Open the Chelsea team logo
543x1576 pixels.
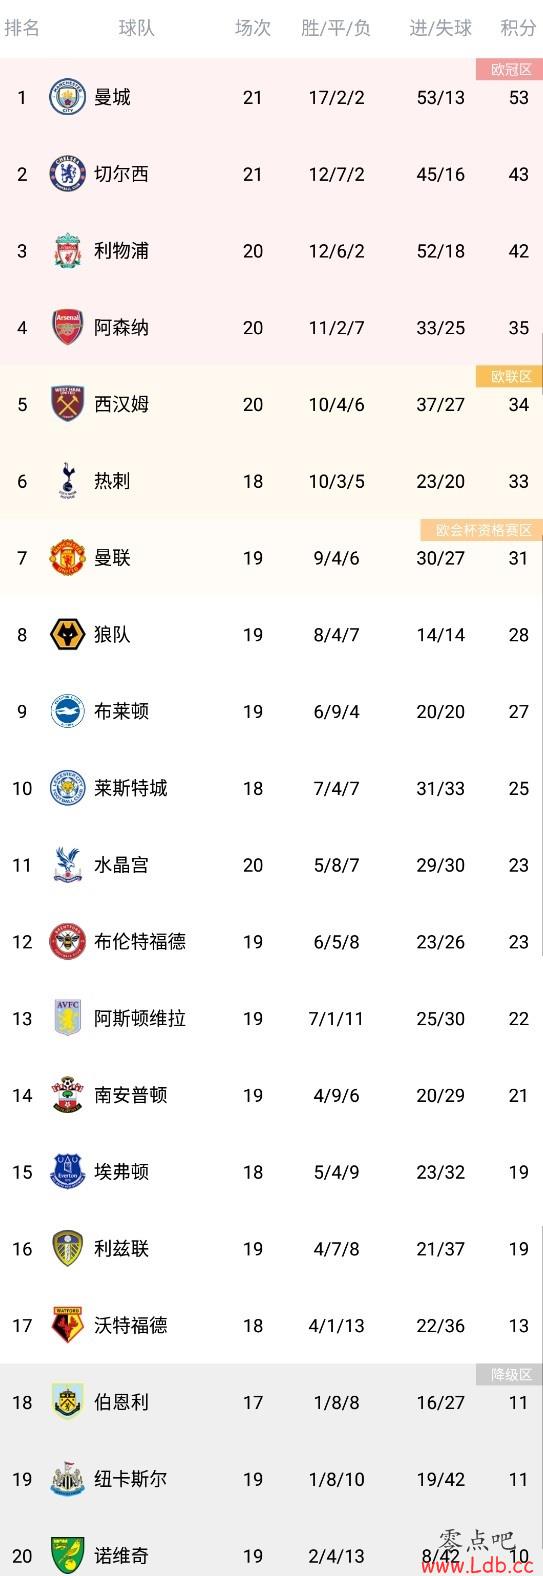[68, 174]
